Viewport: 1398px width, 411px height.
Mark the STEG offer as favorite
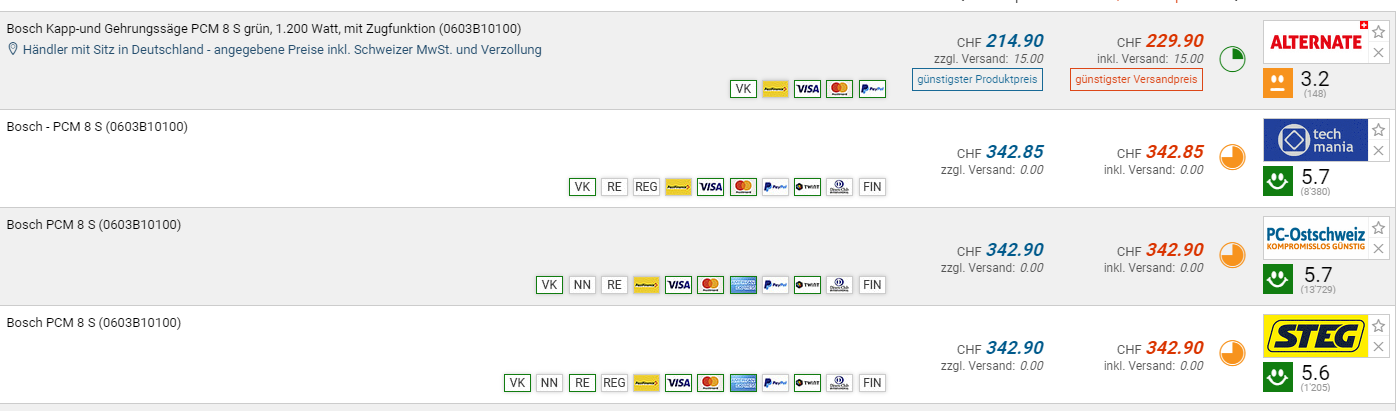point(1379,326)
